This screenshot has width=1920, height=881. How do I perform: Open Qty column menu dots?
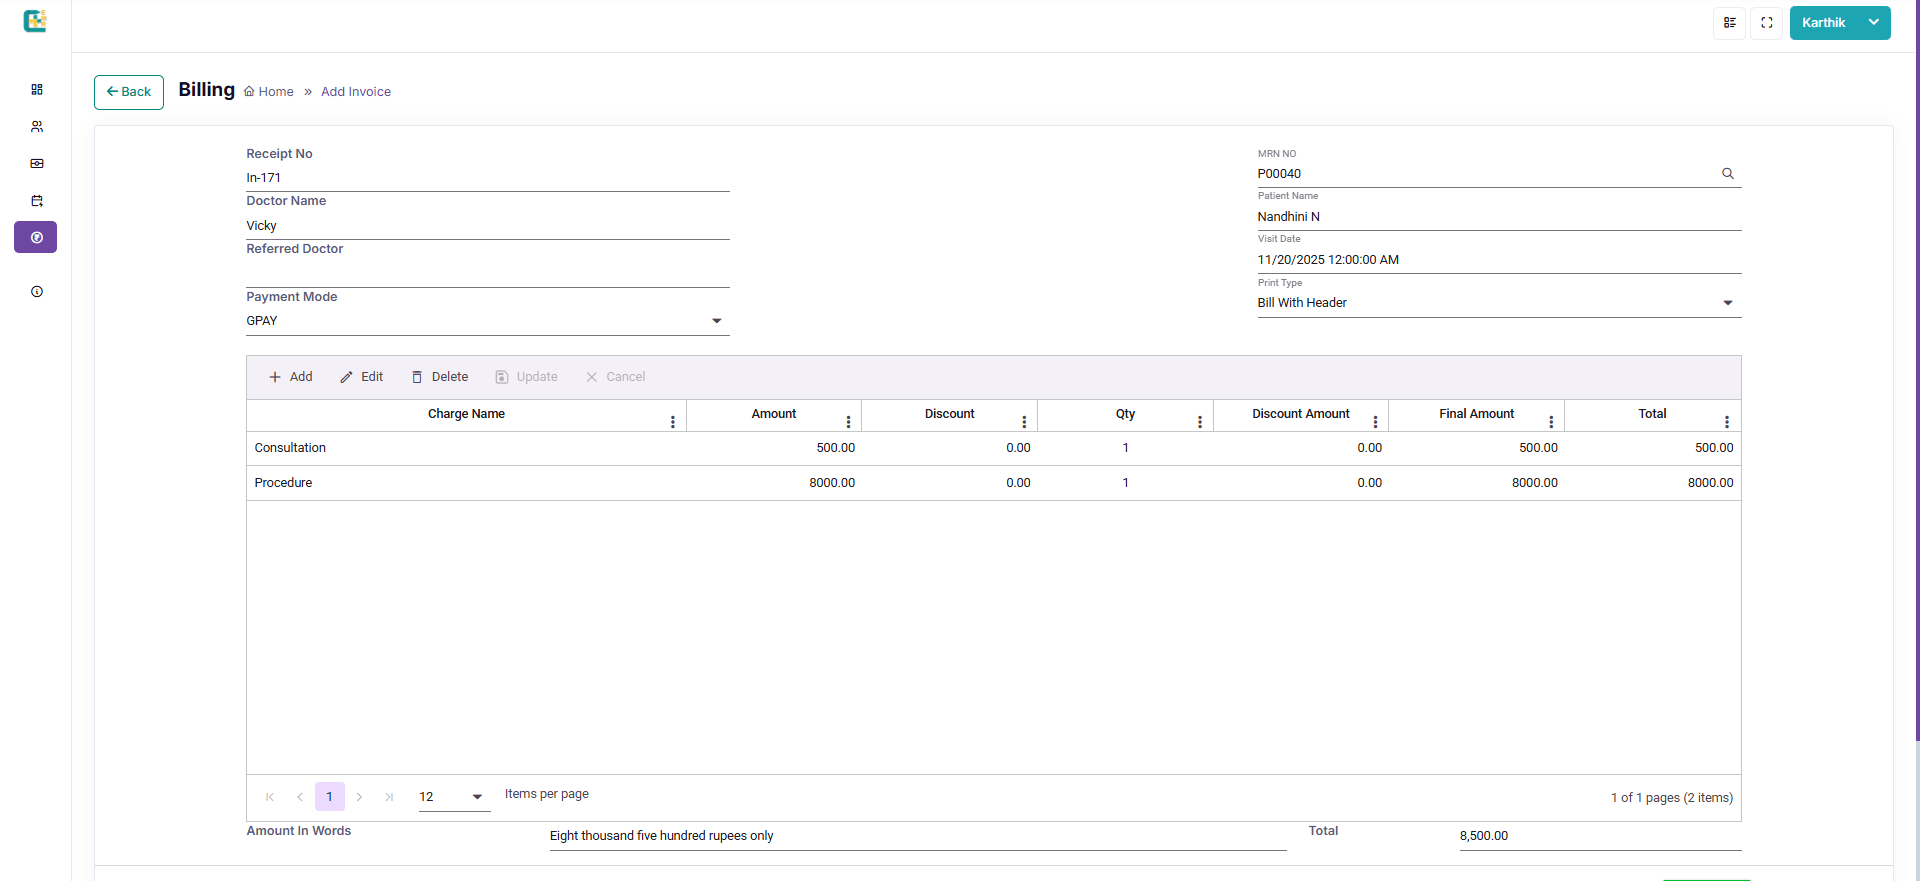[1200, 422]
